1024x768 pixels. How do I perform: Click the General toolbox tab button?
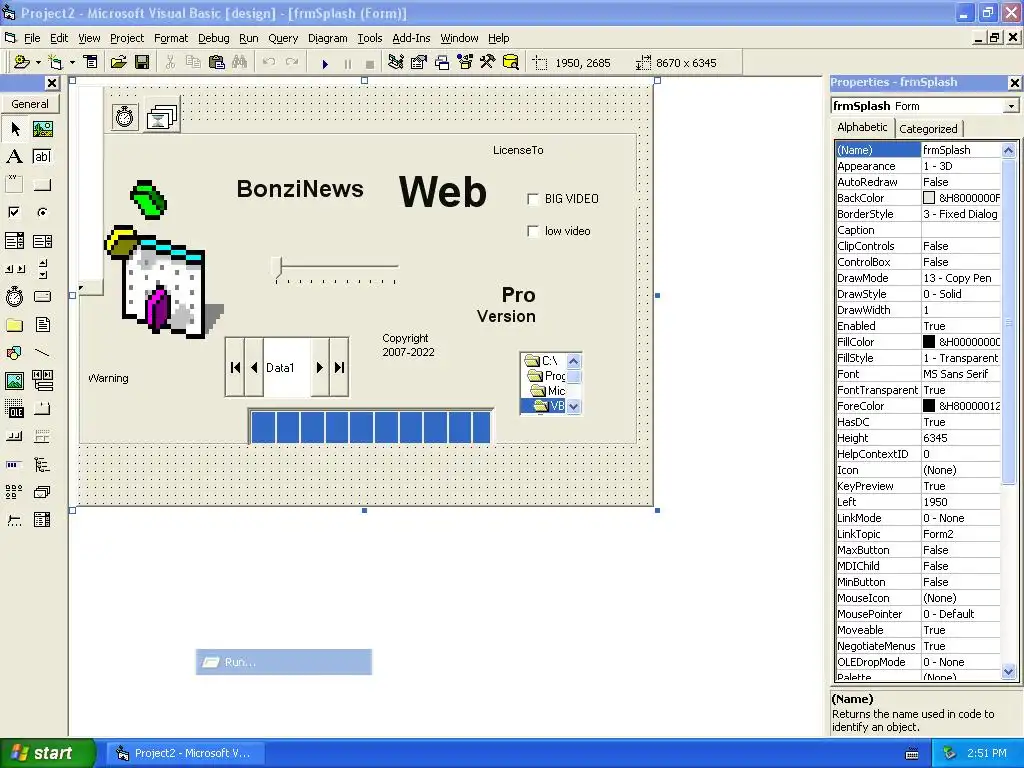[x=29, y=104]
